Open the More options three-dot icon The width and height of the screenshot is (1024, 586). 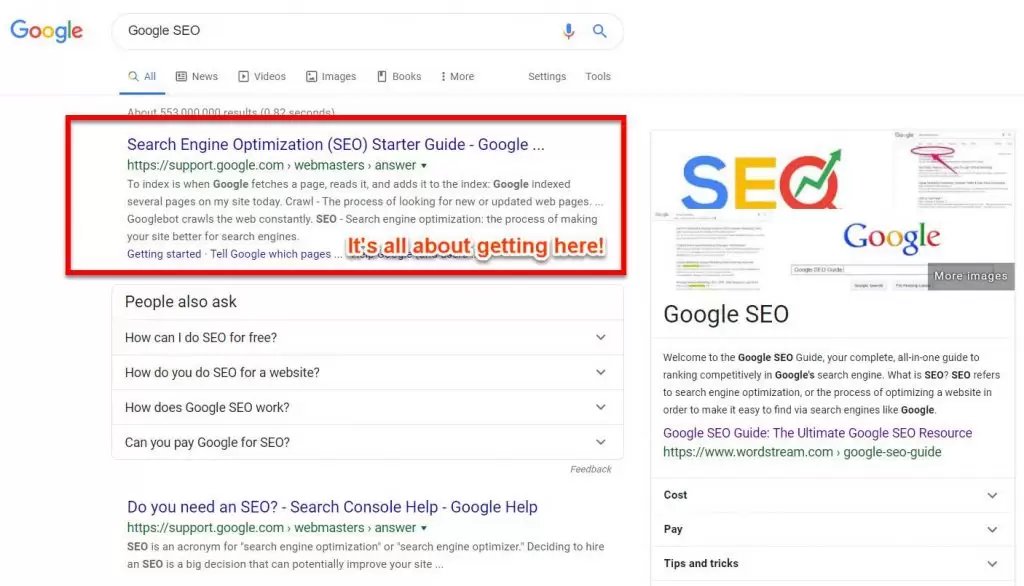(443, 77)
